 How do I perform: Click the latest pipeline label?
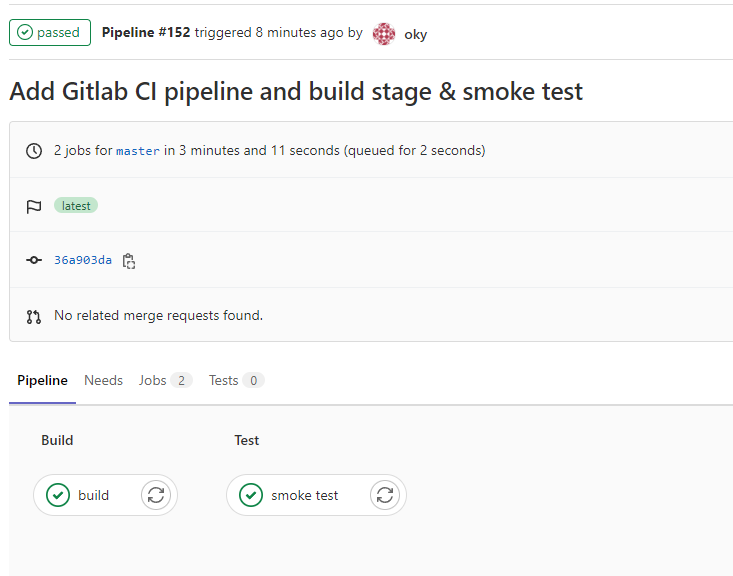(x=76, y=206)
